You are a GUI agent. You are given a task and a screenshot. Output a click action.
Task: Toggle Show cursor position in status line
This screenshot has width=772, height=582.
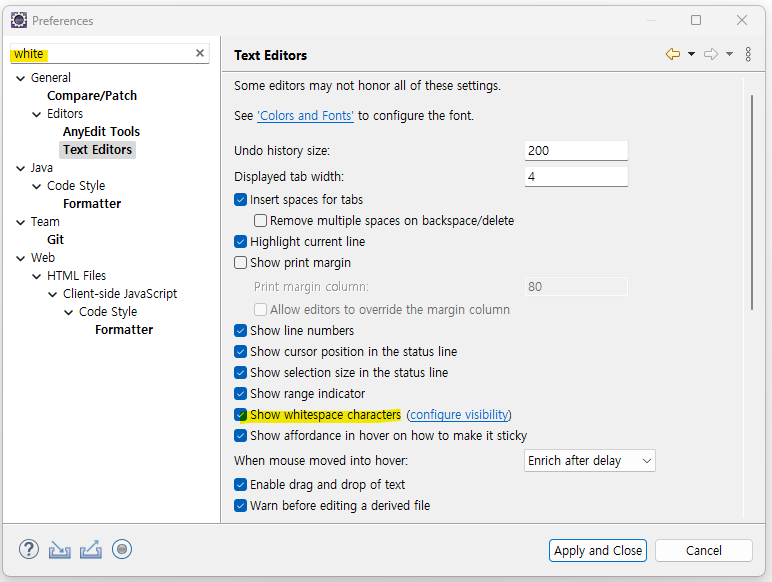tap(240, 352)
